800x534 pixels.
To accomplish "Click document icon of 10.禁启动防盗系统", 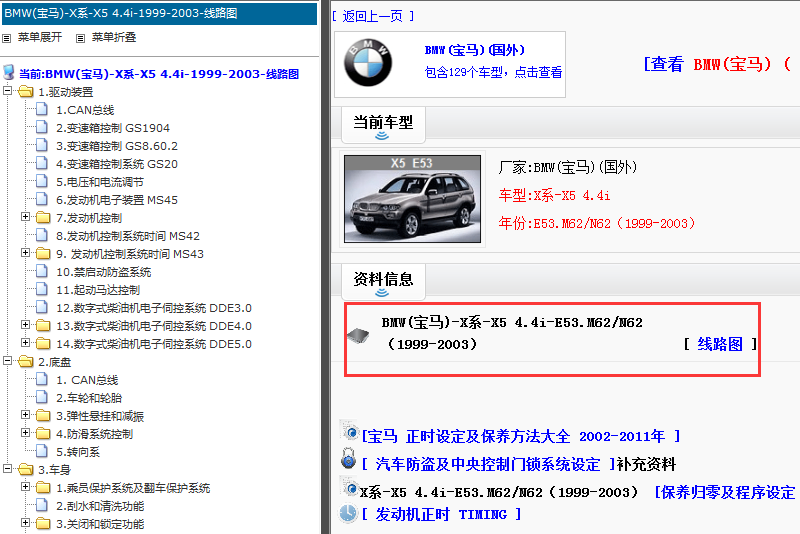I will (42, 271).
